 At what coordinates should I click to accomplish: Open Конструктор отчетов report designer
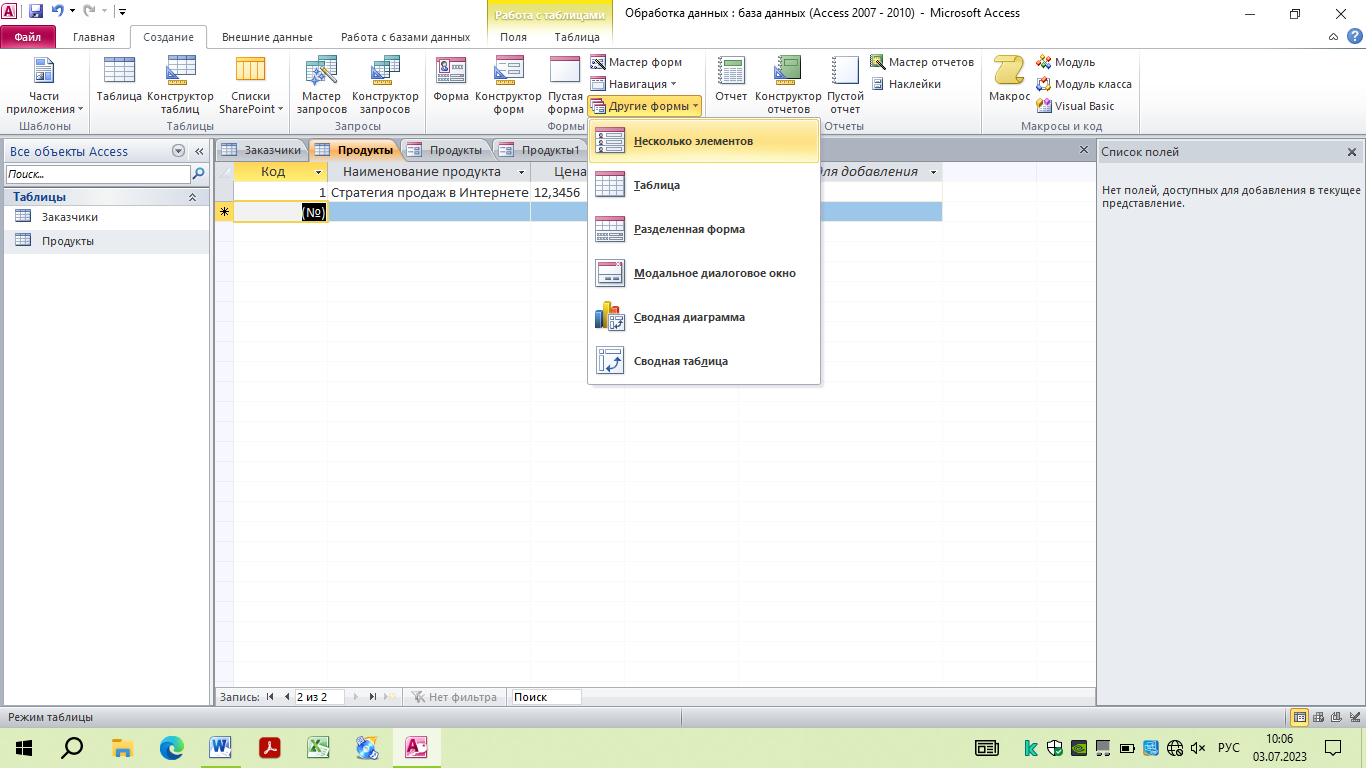788,85
